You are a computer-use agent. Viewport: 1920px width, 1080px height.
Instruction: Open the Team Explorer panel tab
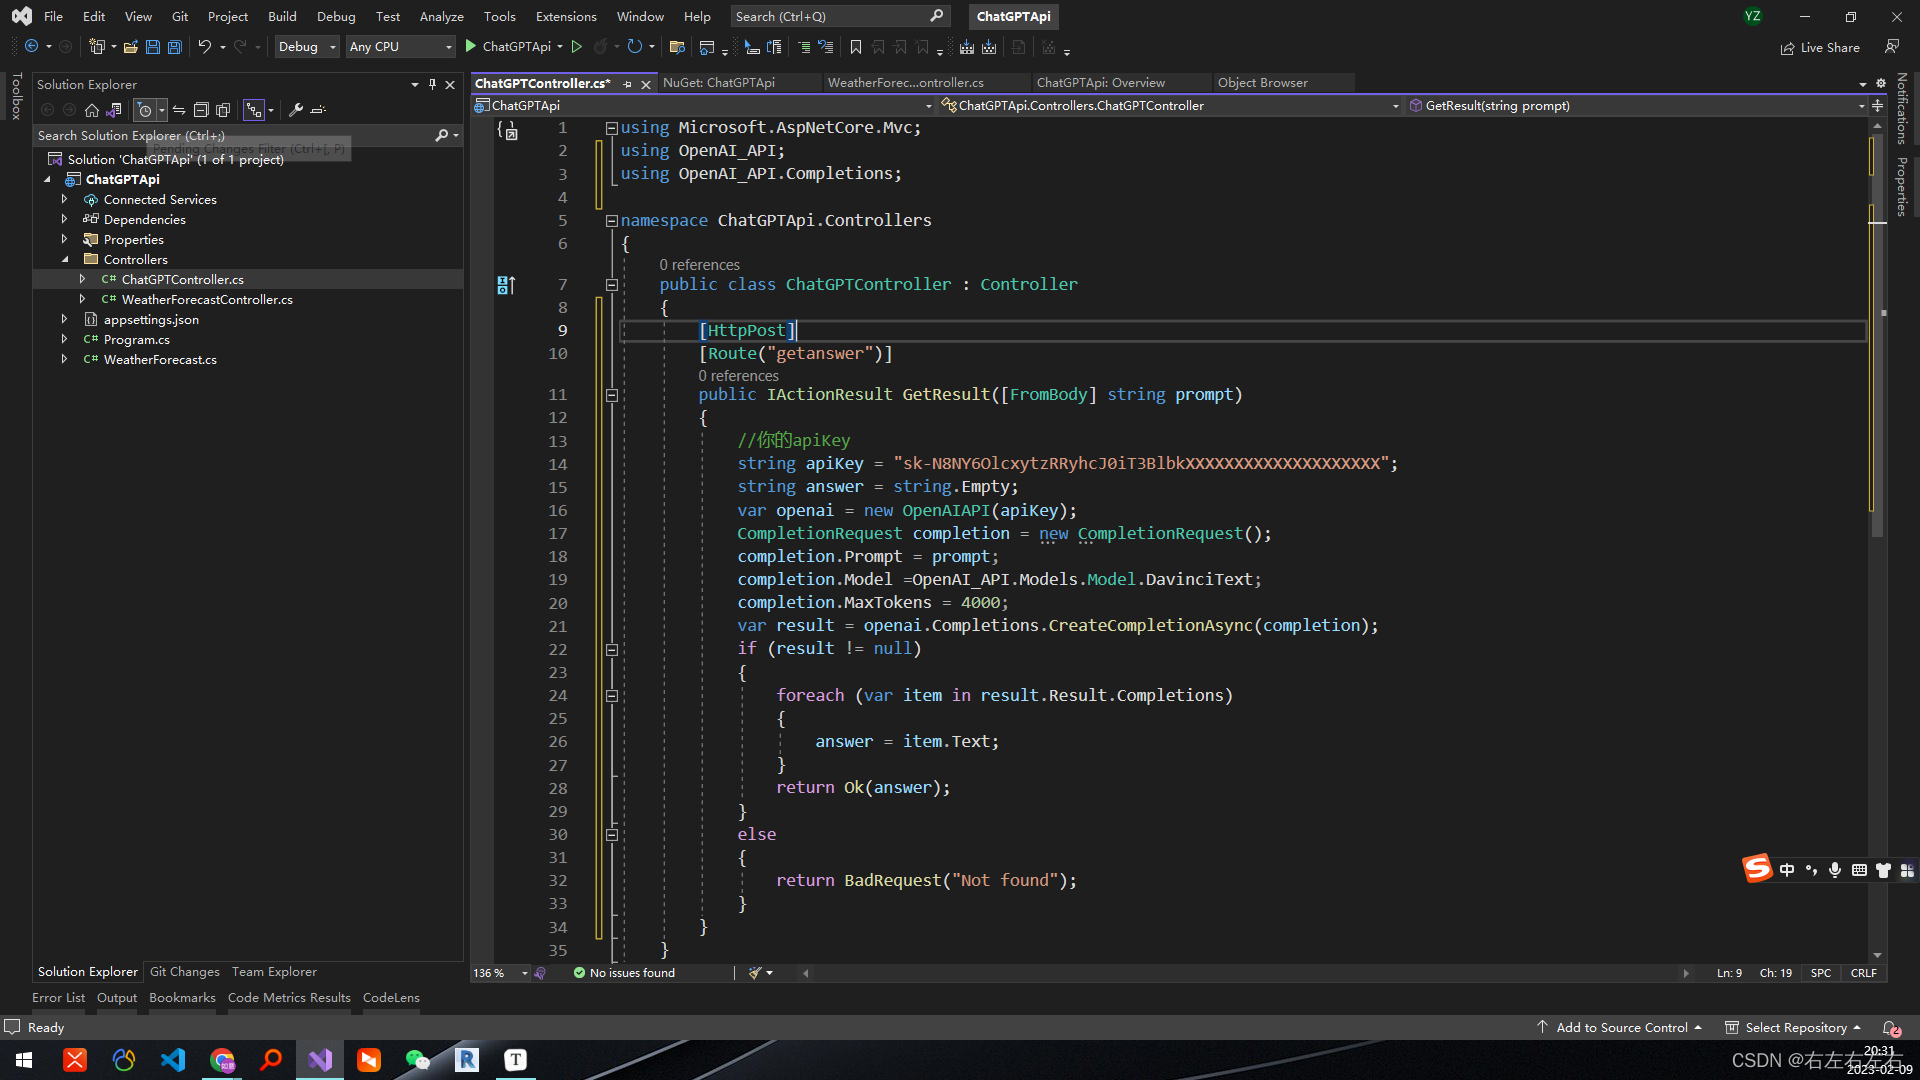[274, 972]
